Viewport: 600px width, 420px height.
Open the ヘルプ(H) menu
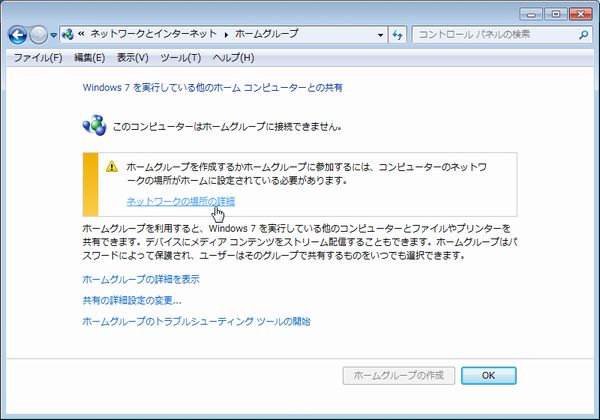click(x=233, y=58)
